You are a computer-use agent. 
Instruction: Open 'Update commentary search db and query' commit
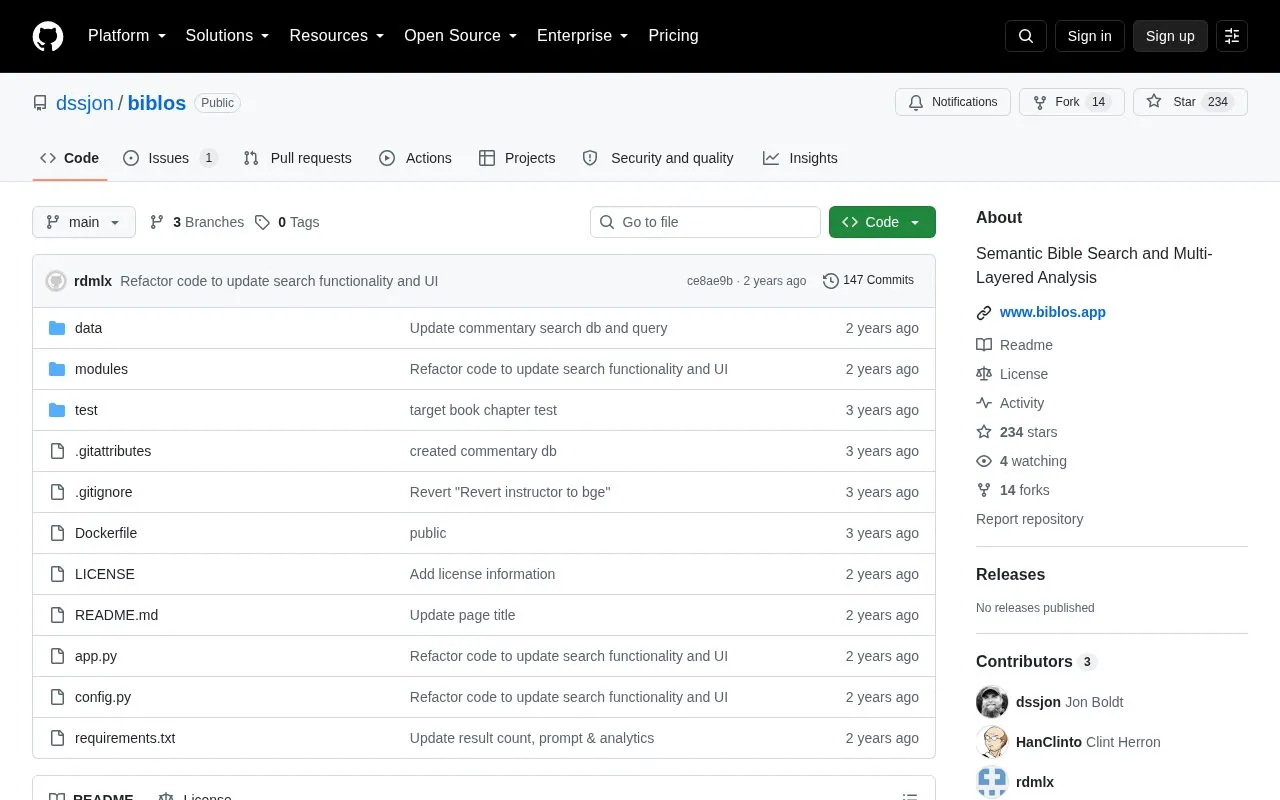tap(538, 328)
